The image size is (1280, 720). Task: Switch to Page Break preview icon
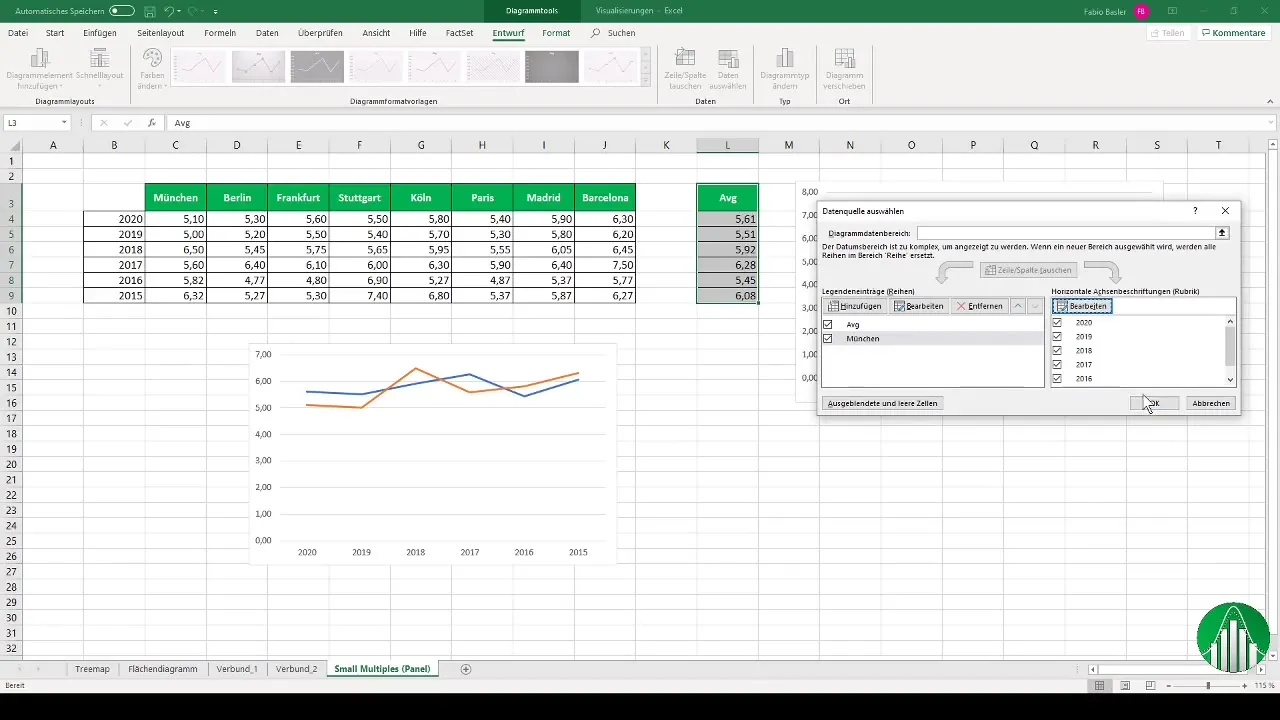(x=1151, y=686)
